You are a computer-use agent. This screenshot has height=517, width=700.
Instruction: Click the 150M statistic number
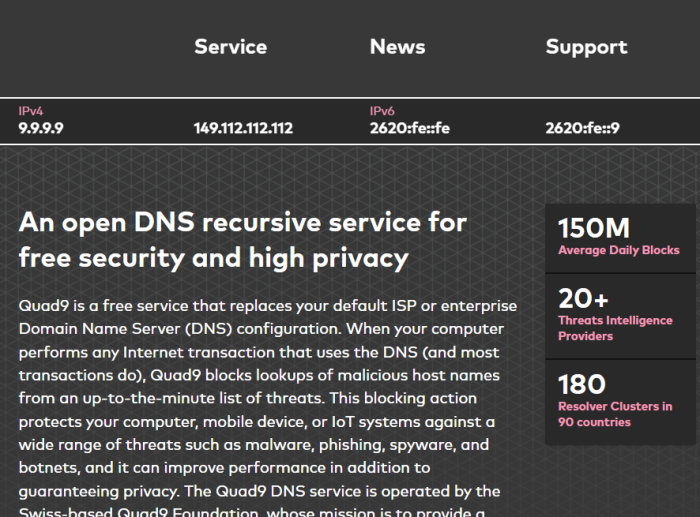pyautogui.click(x=594, y=228)
